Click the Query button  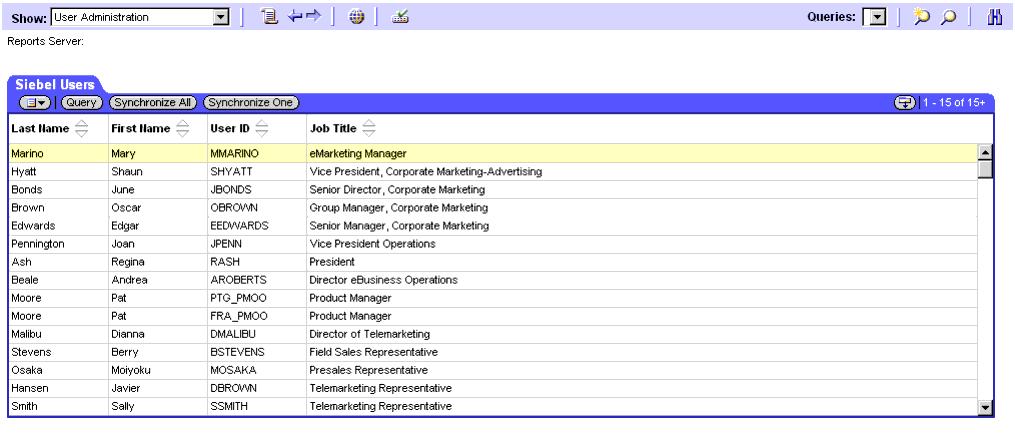(x=82, y=102)
